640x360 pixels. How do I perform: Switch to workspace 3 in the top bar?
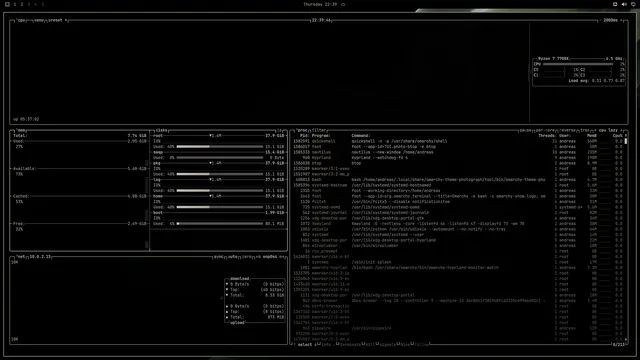[29, 4]
